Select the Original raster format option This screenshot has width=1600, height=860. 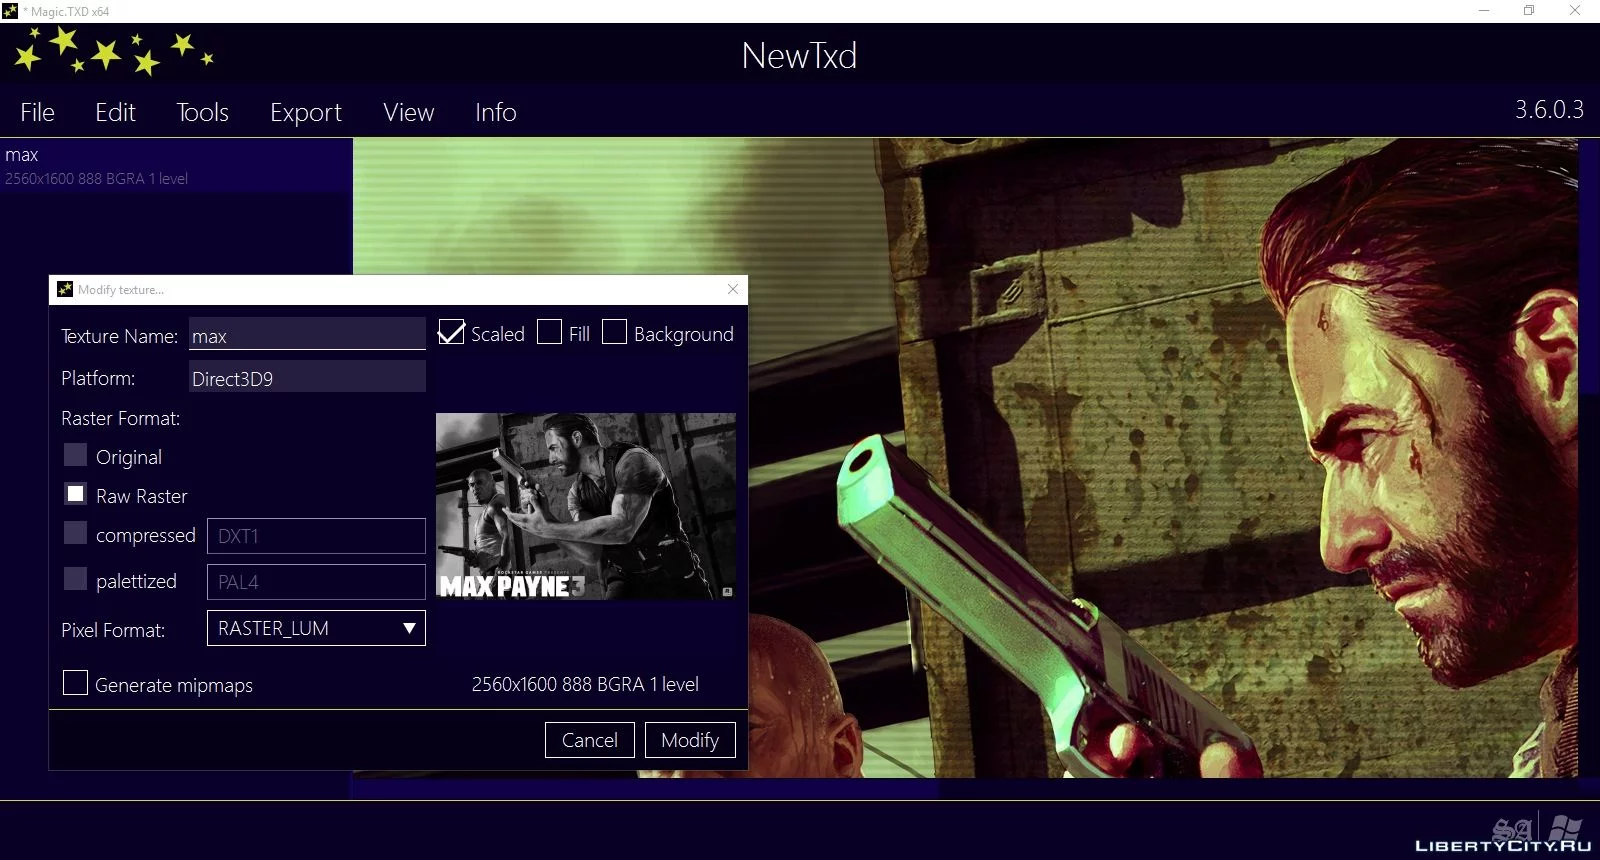[x=75, y=455]
